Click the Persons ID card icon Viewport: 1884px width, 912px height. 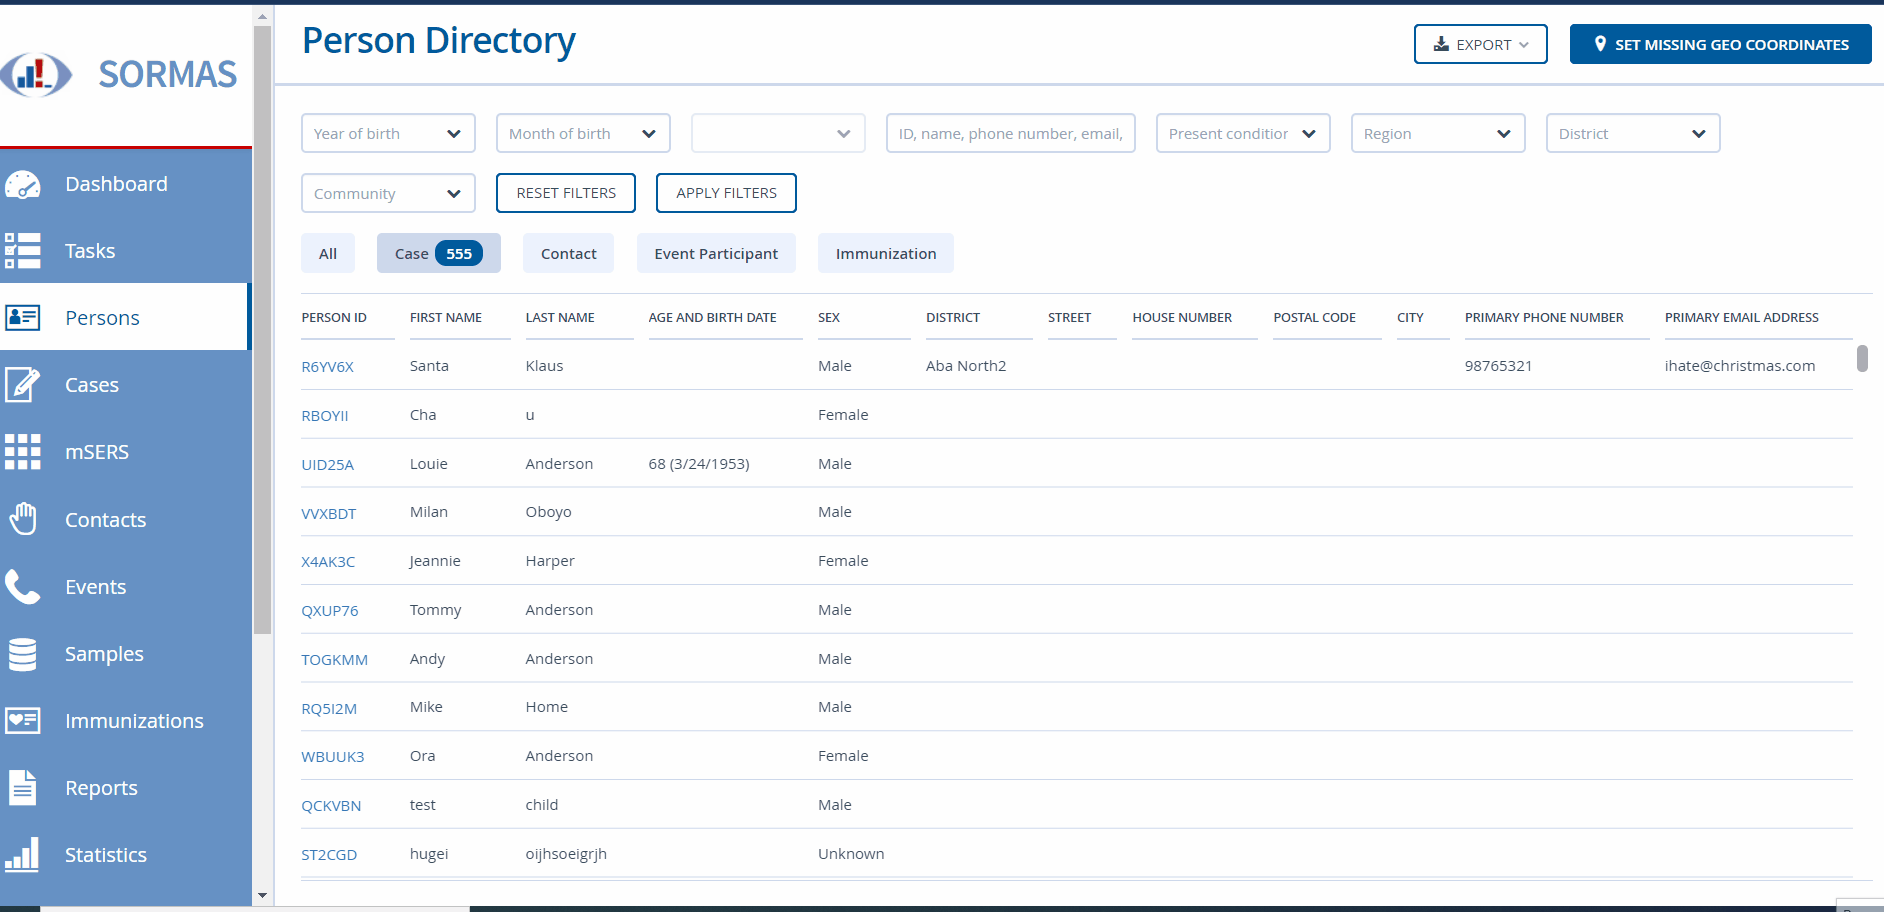(22, 318)
